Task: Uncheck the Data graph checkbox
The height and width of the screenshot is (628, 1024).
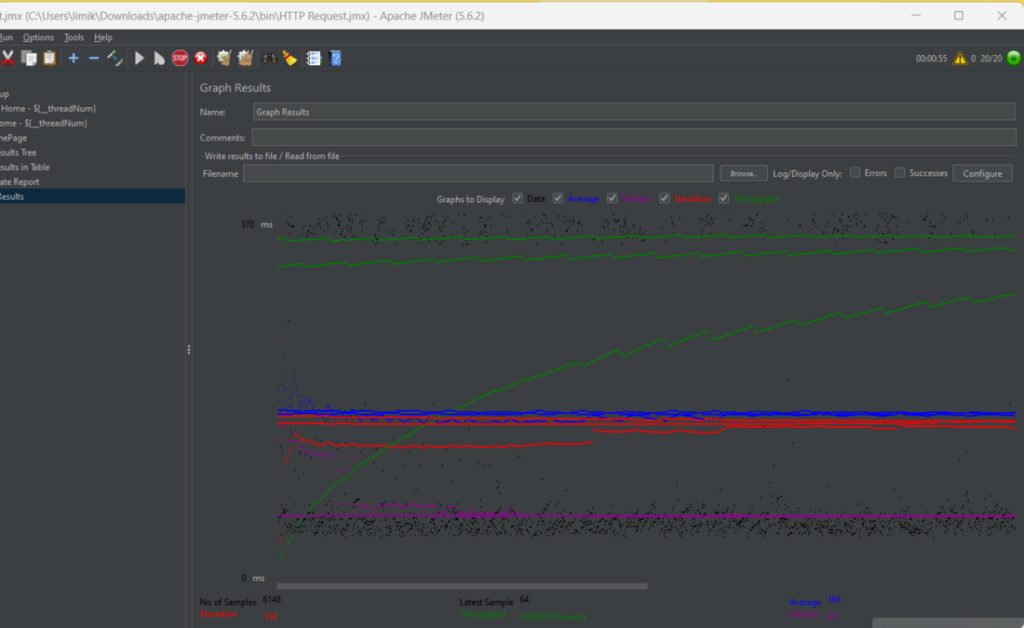Action: (x=518, y=198)
